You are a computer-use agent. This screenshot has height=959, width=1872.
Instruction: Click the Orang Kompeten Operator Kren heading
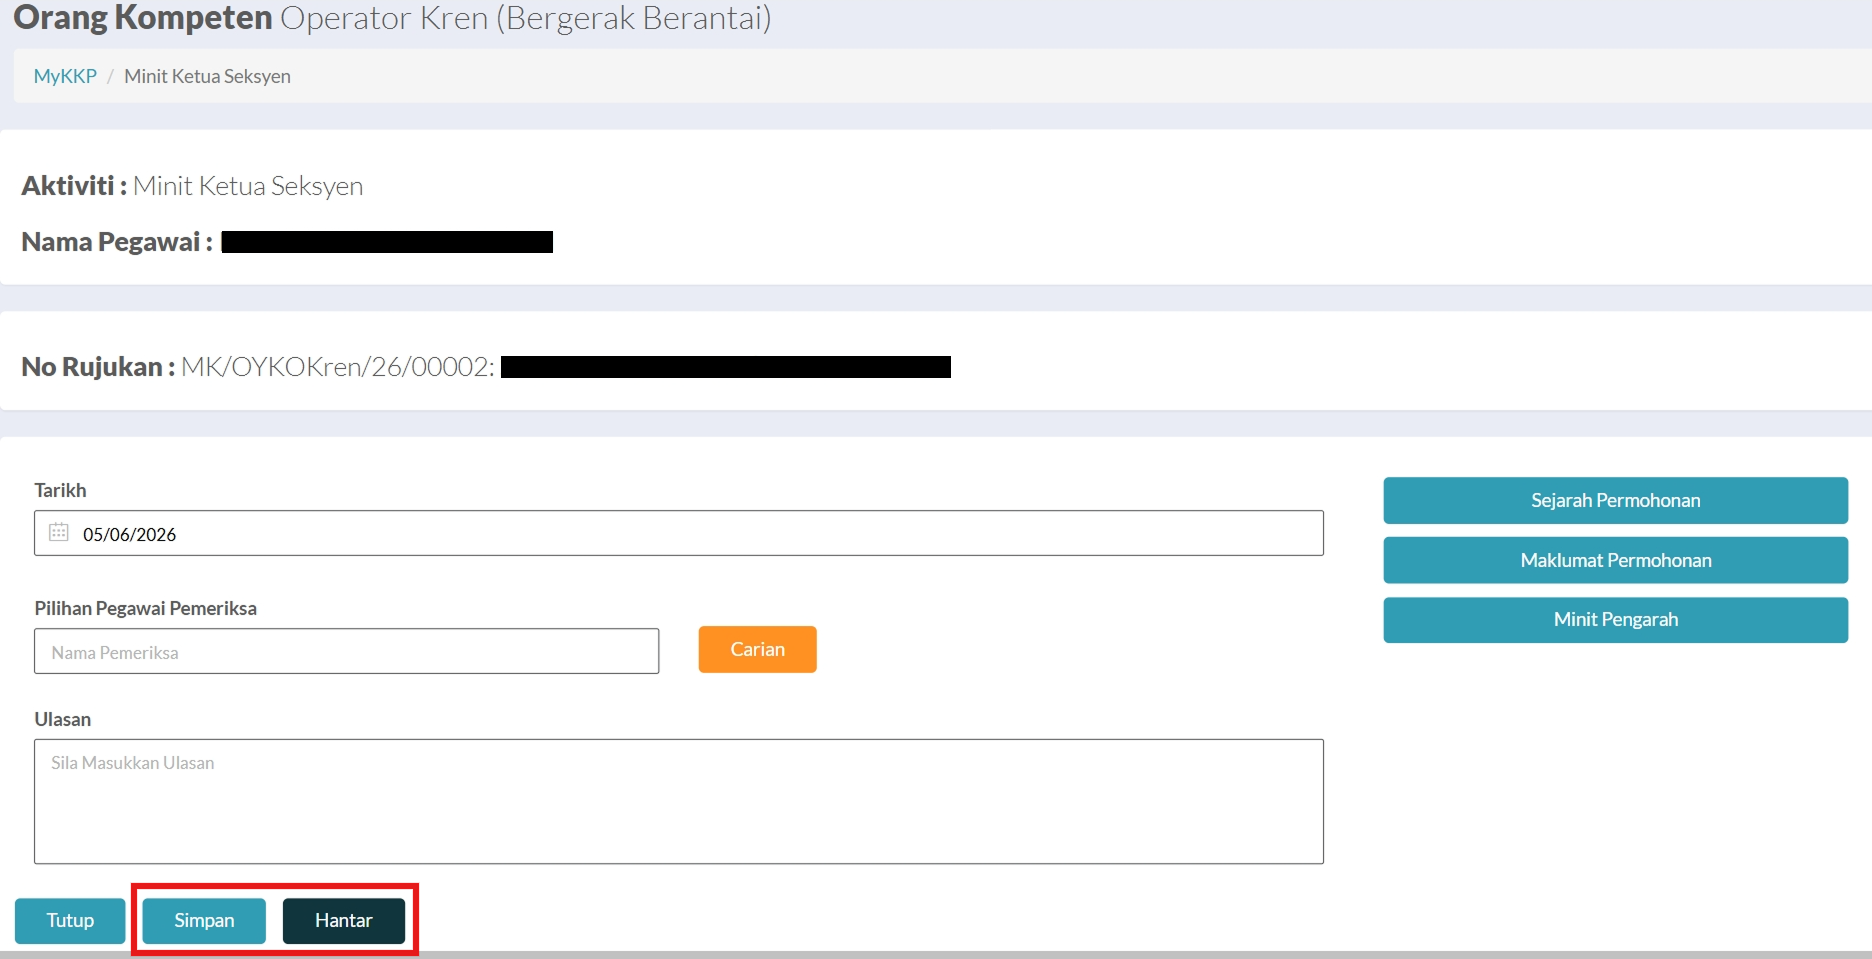click(392, 18)
